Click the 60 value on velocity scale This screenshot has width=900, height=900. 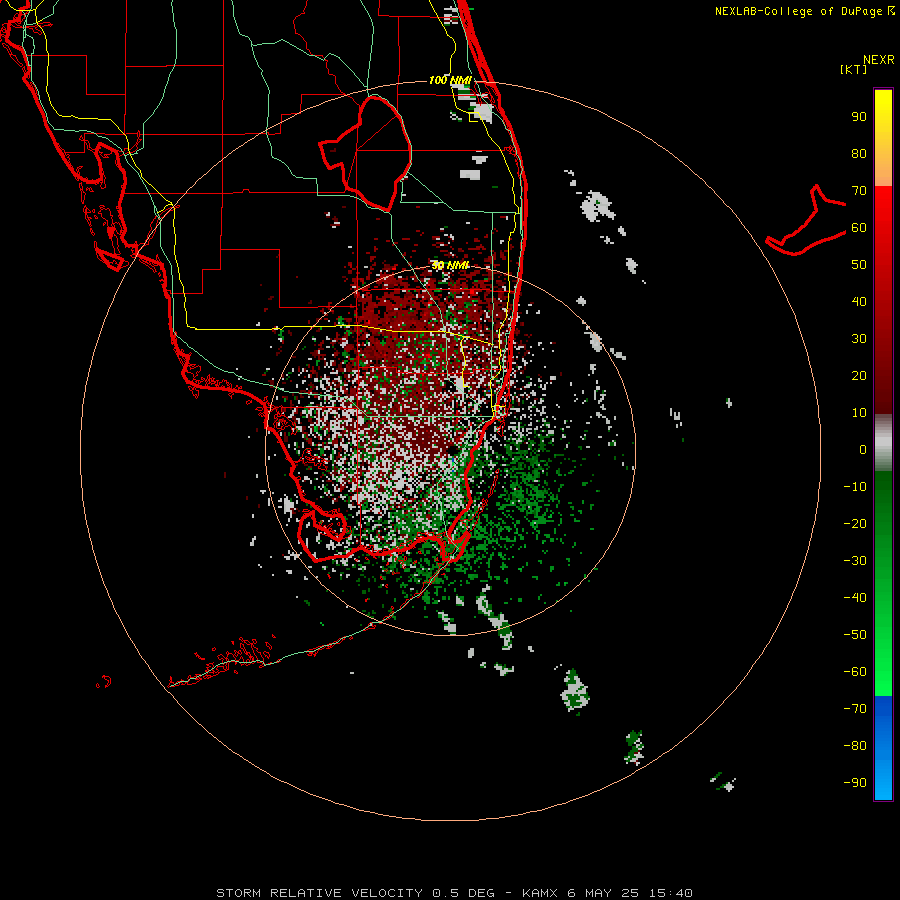pyautogui.click(x=859, y=228)
